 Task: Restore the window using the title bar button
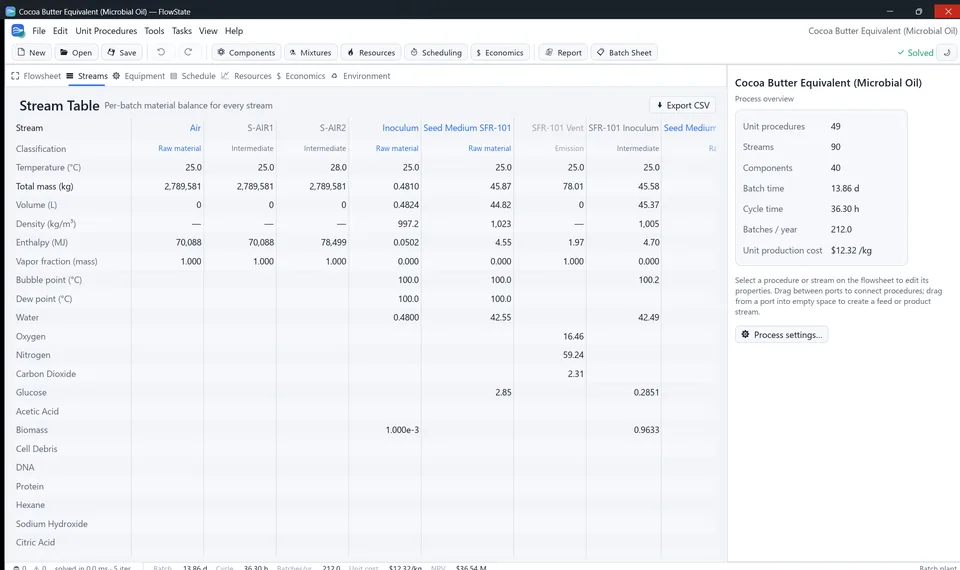pos(918,11)
